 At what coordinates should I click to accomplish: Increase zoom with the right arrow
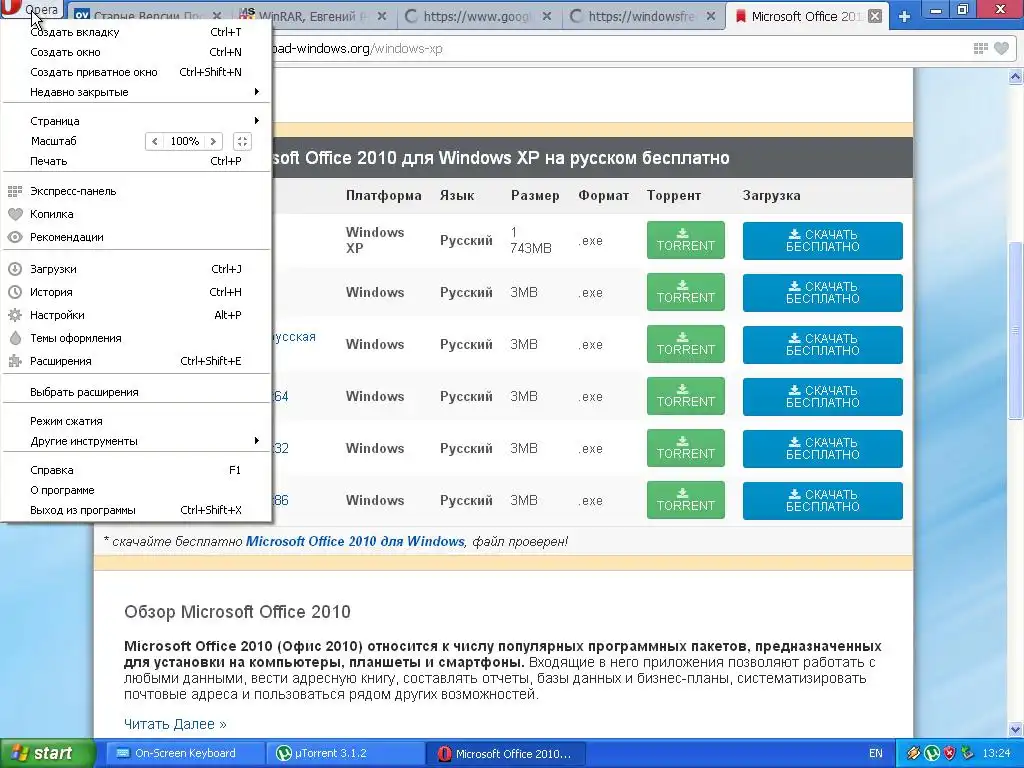tap(213, 141)
